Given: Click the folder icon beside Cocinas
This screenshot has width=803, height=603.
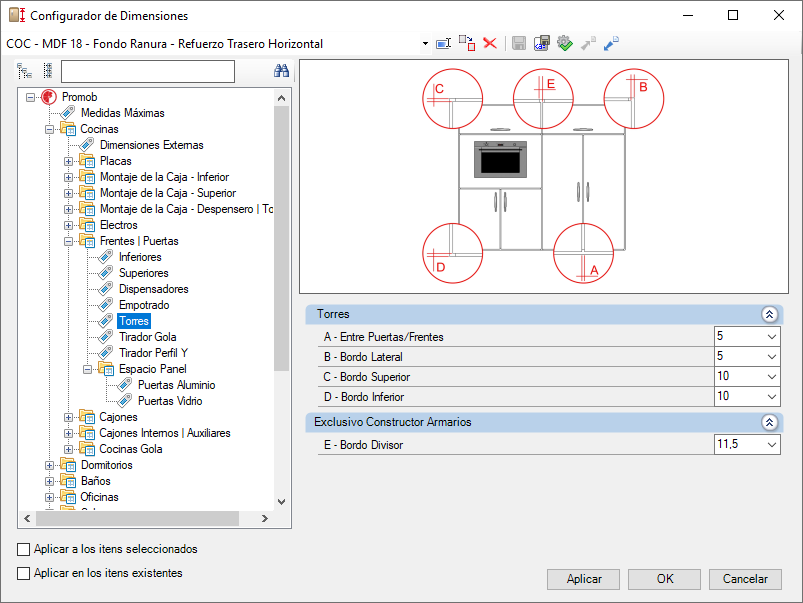Looking at the screenshot, I should (68, 129).
